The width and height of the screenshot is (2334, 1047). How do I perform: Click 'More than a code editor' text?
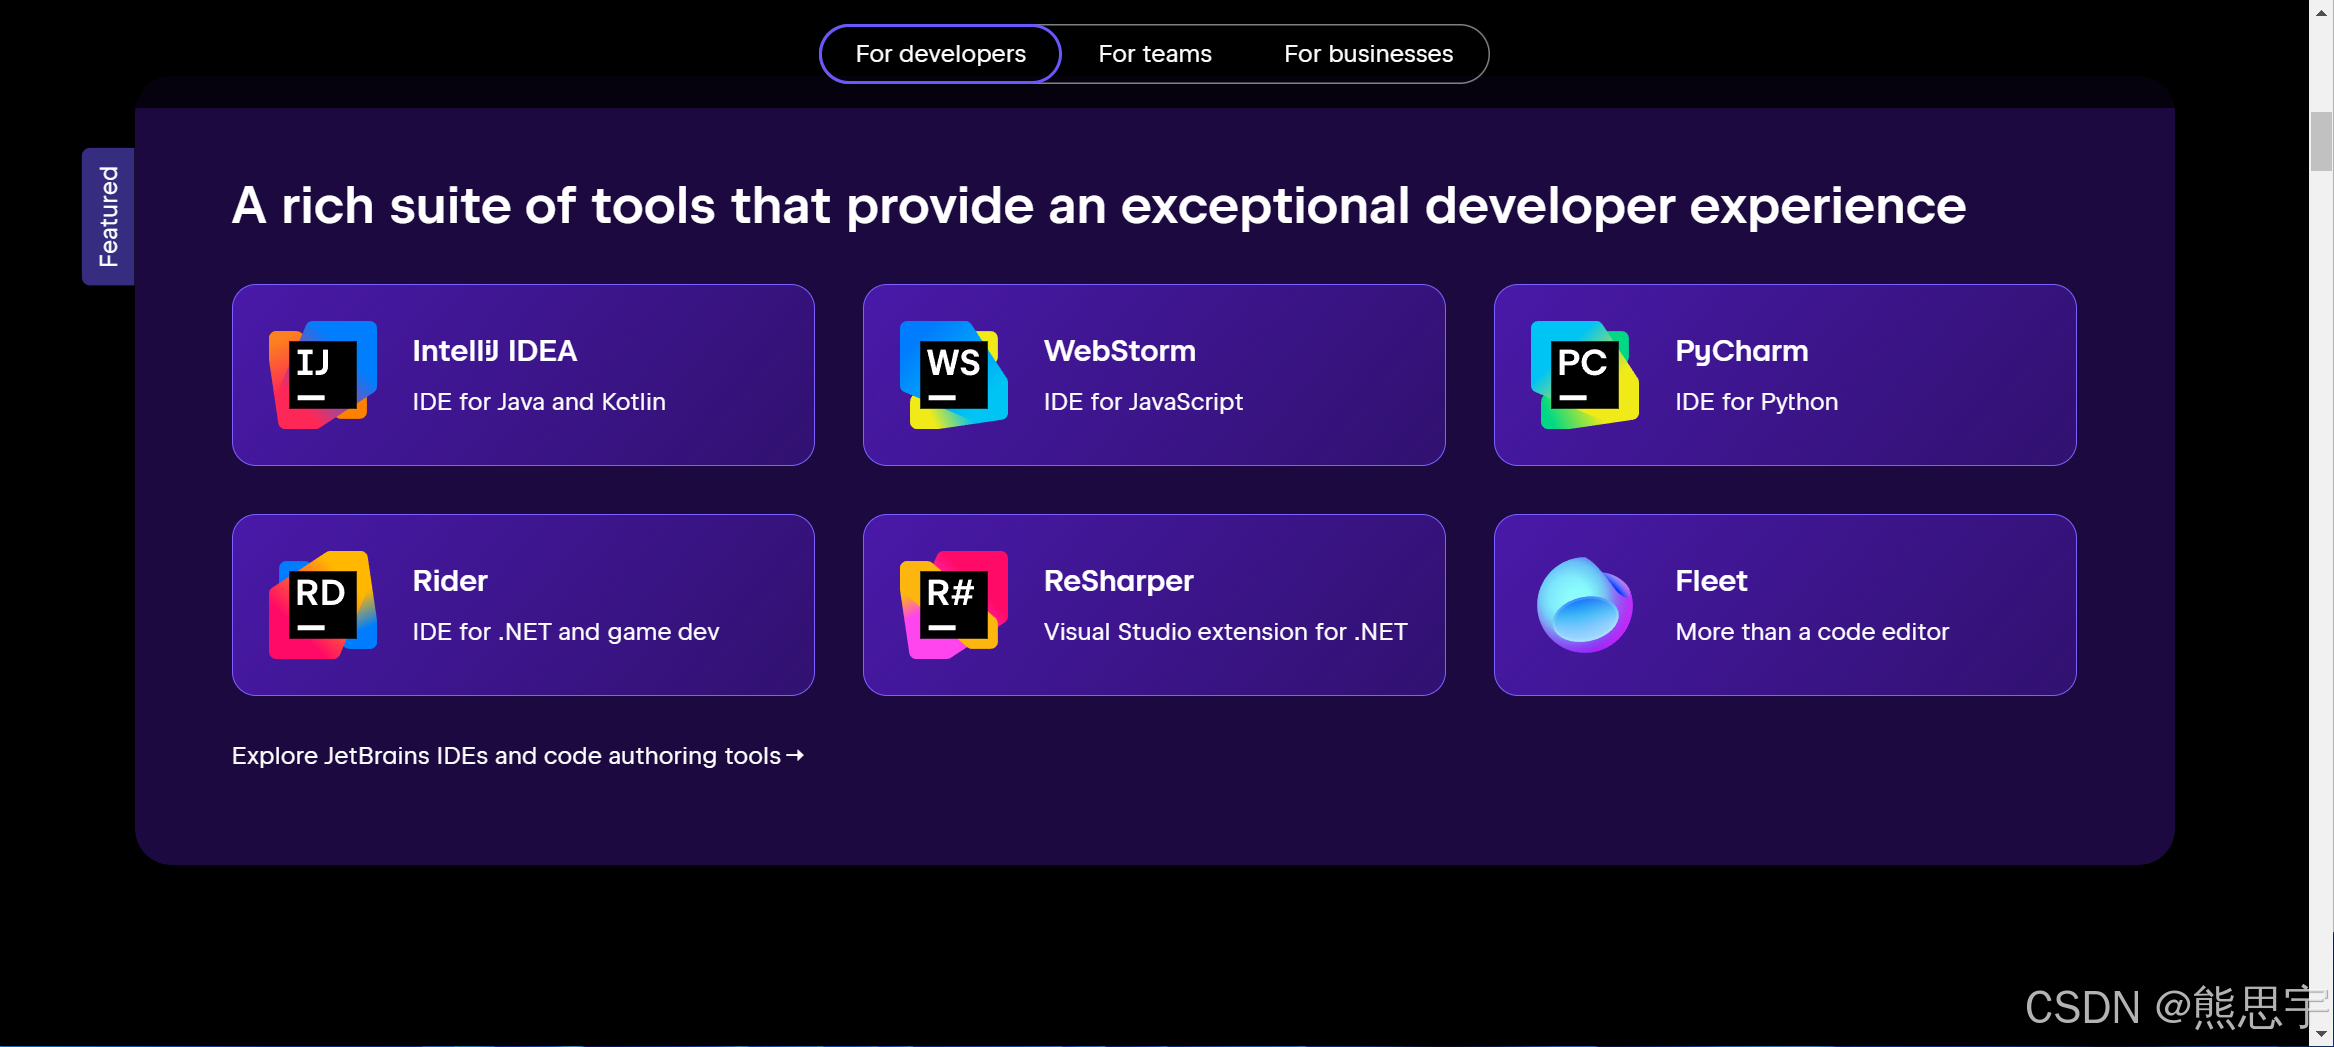[1812, 632]
